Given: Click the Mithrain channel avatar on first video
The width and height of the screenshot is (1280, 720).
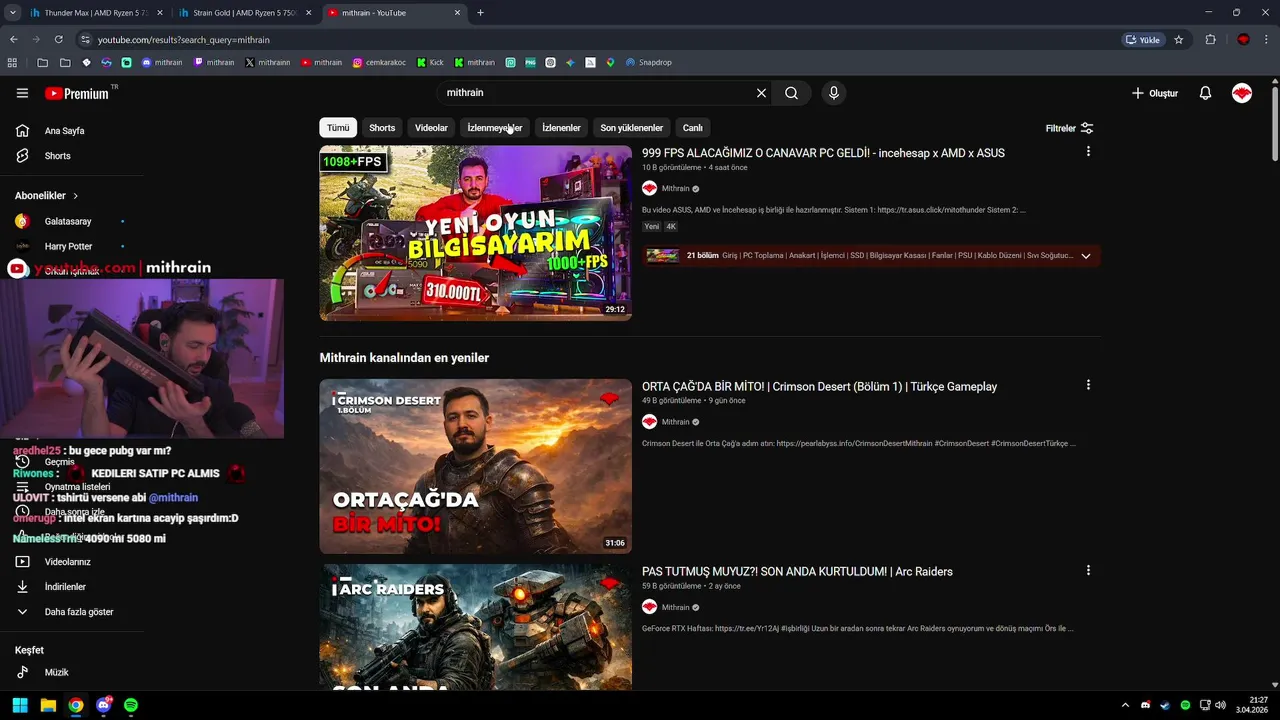Looking at the screenshot, I should (x=649, y=188).
